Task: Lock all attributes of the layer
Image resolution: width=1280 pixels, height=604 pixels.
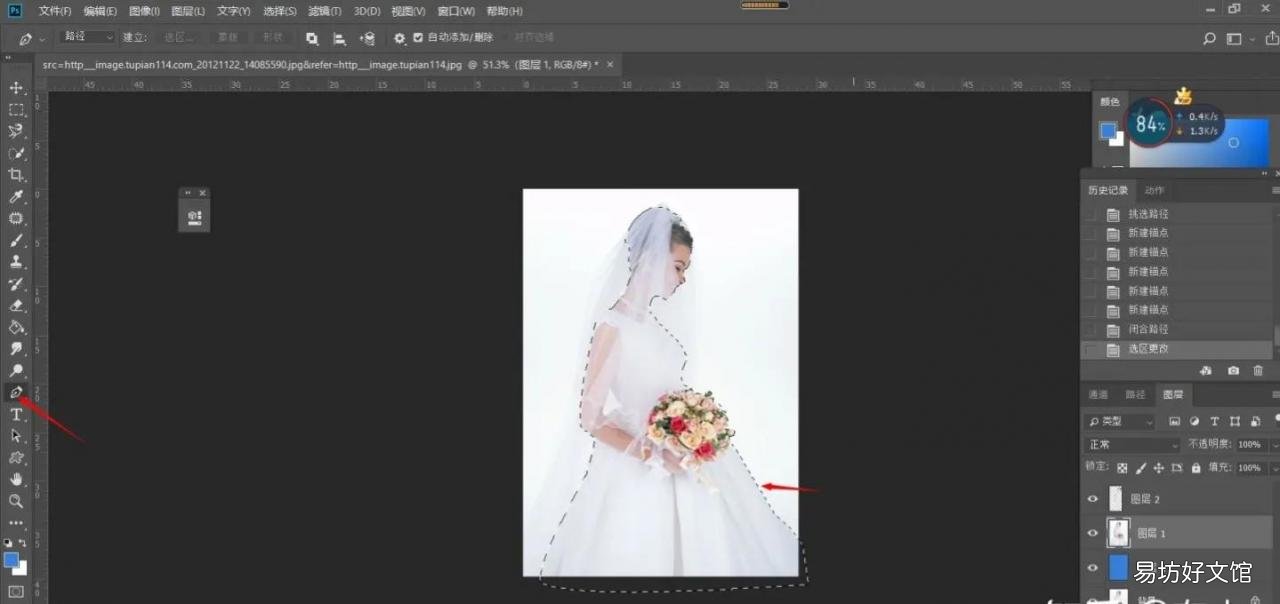Action: tap(1196, 467)
